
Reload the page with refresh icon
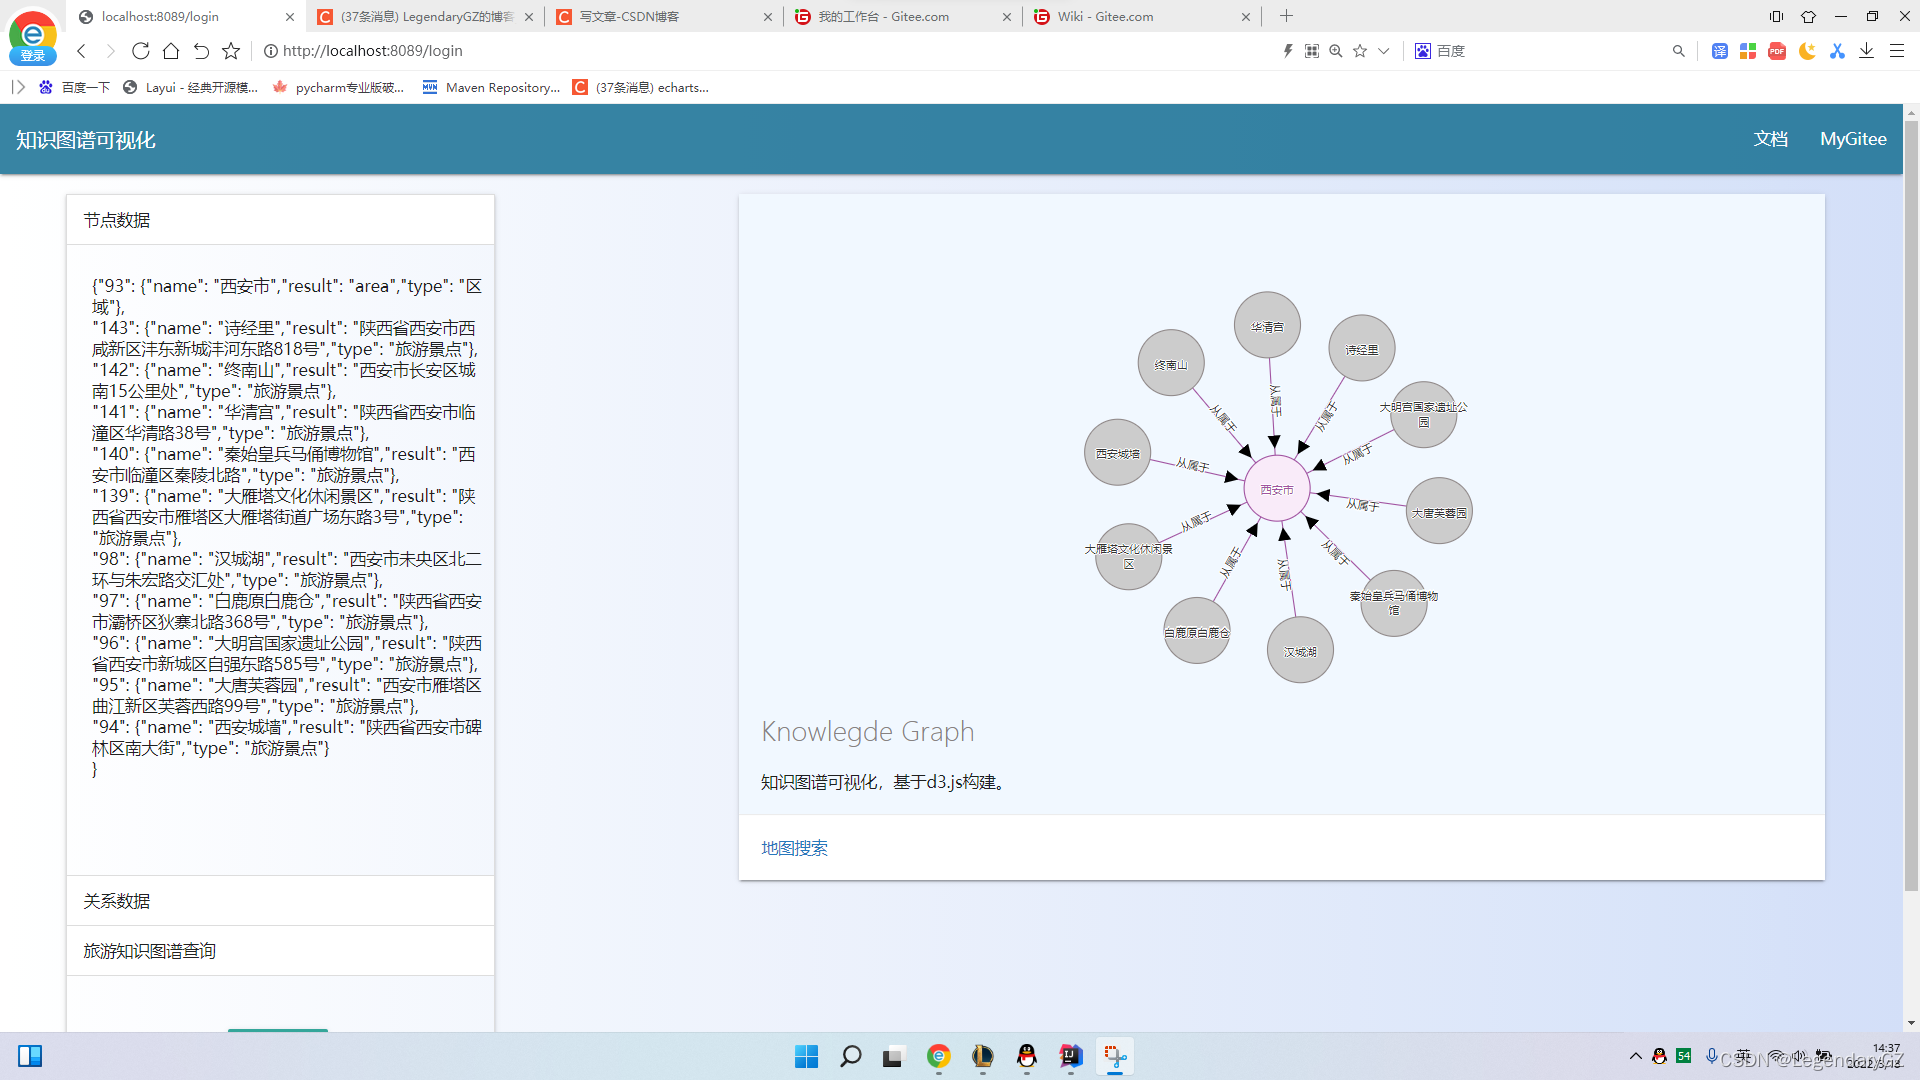[x=141, y=51]
